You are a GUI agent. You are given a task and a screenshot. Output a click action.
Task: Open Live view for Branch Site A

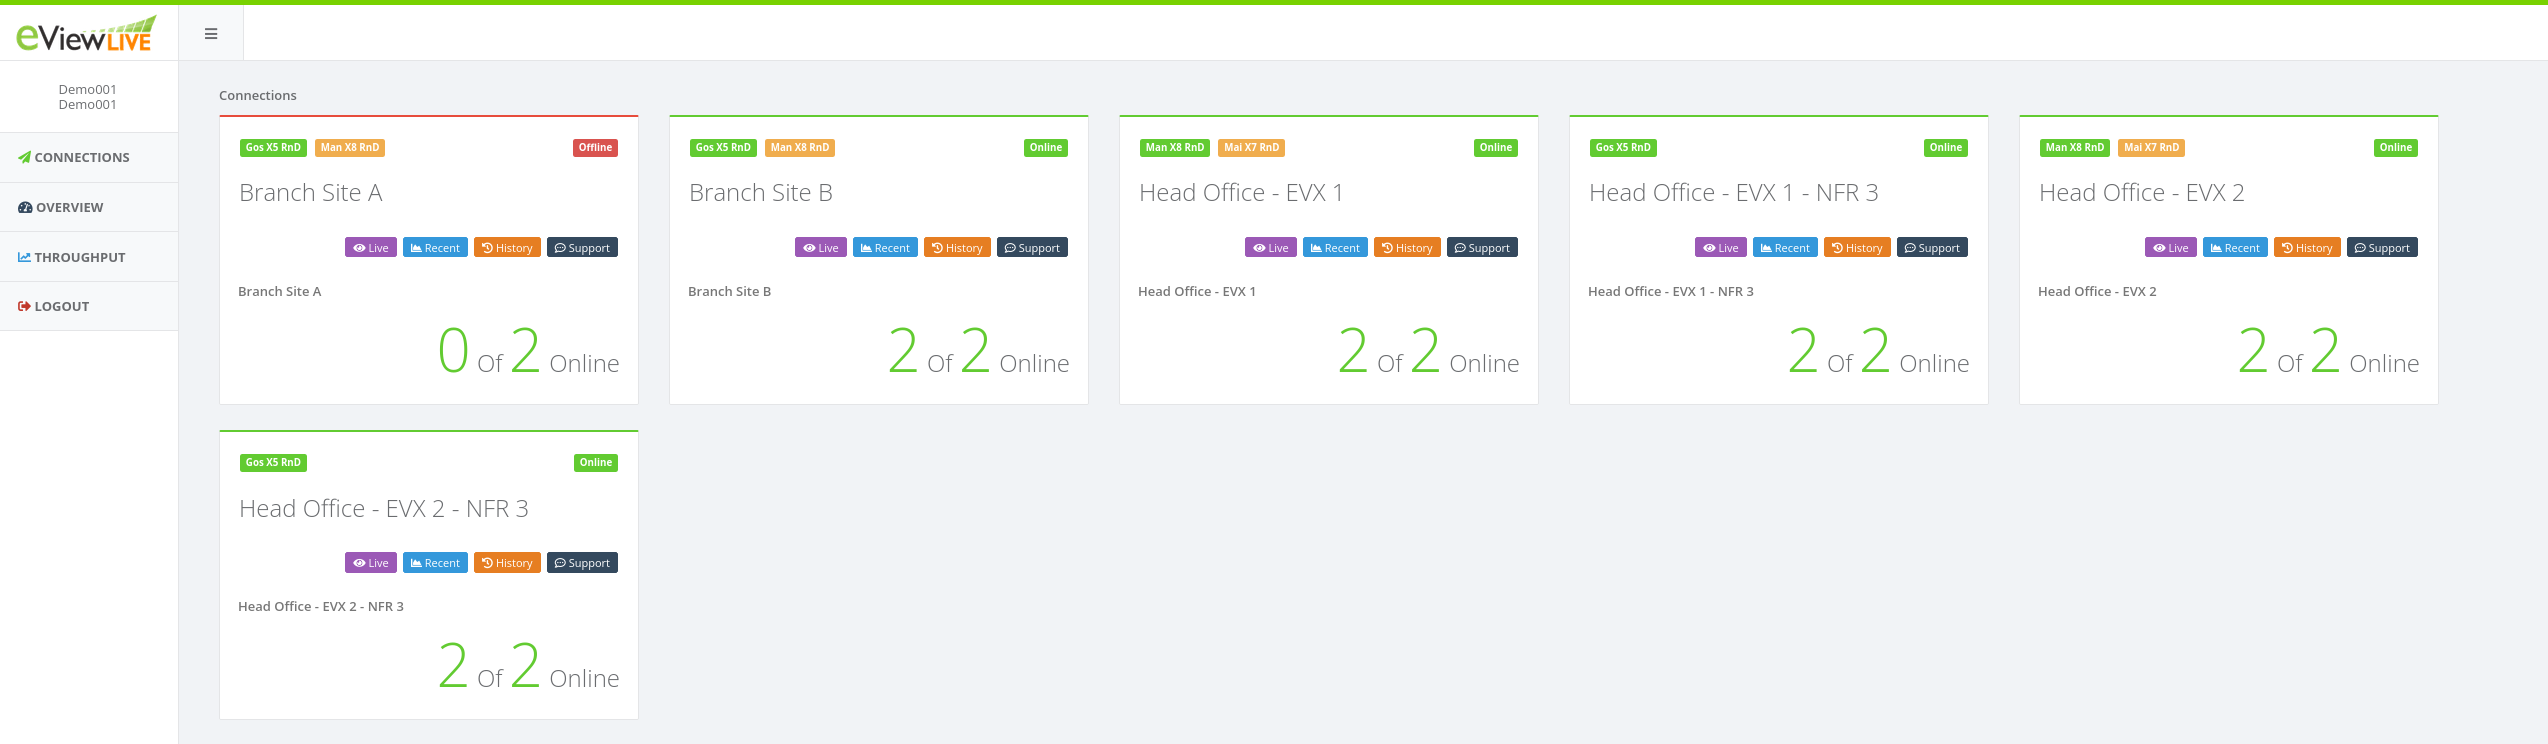click(x=371, y=248)
